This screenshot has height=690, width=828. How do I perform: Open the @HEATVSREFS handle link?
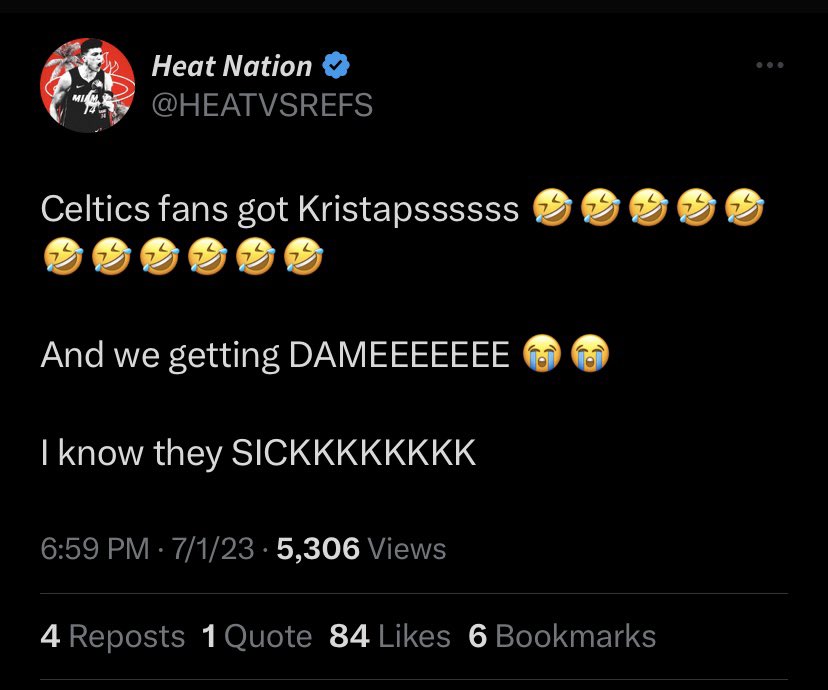point(262,105)
